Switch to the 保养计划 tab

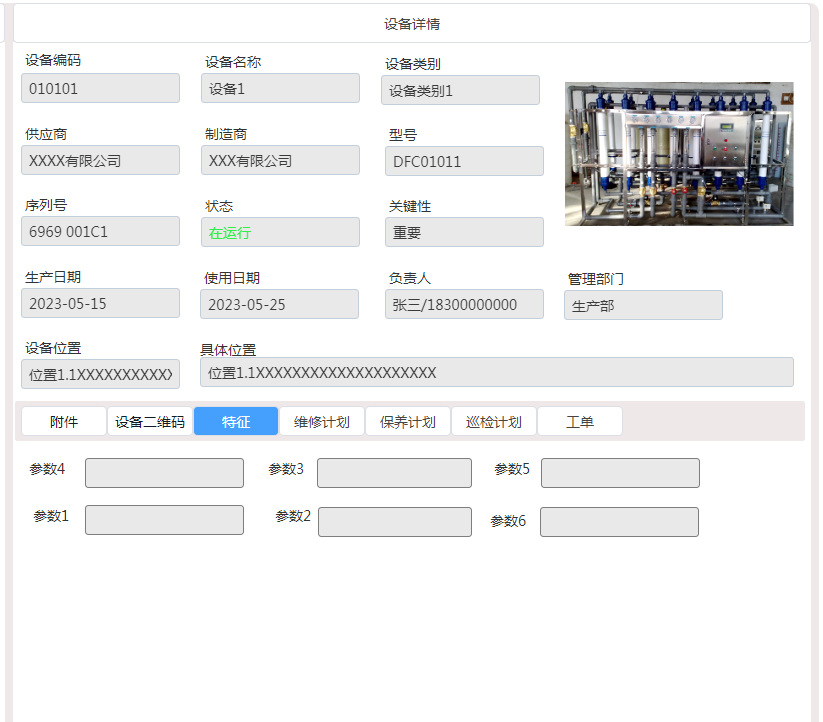(x=408, y=421)
